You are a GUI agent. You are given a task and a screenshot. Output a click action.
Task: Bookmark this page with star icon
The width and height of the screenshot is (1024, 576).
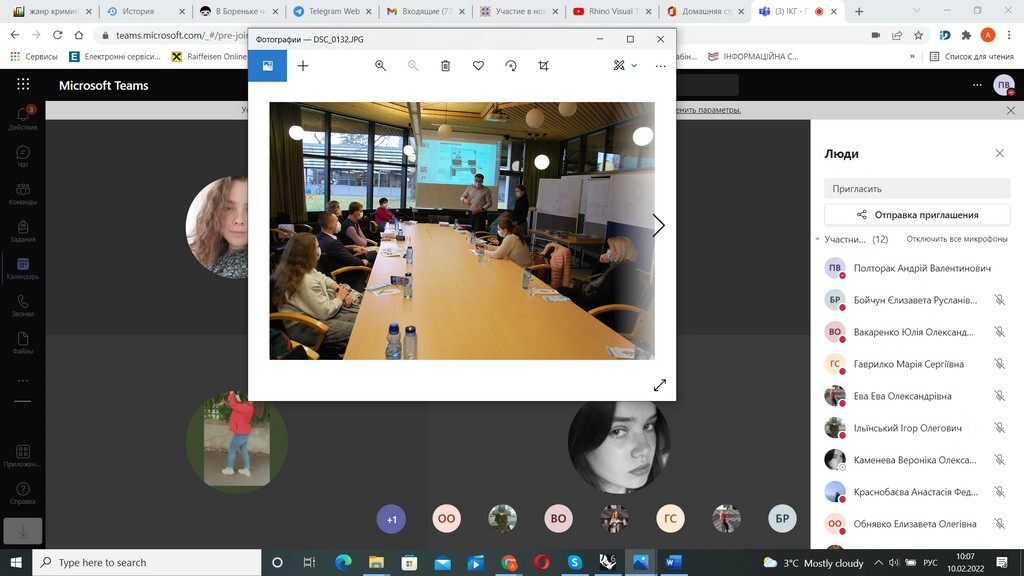tap(918, 35)
